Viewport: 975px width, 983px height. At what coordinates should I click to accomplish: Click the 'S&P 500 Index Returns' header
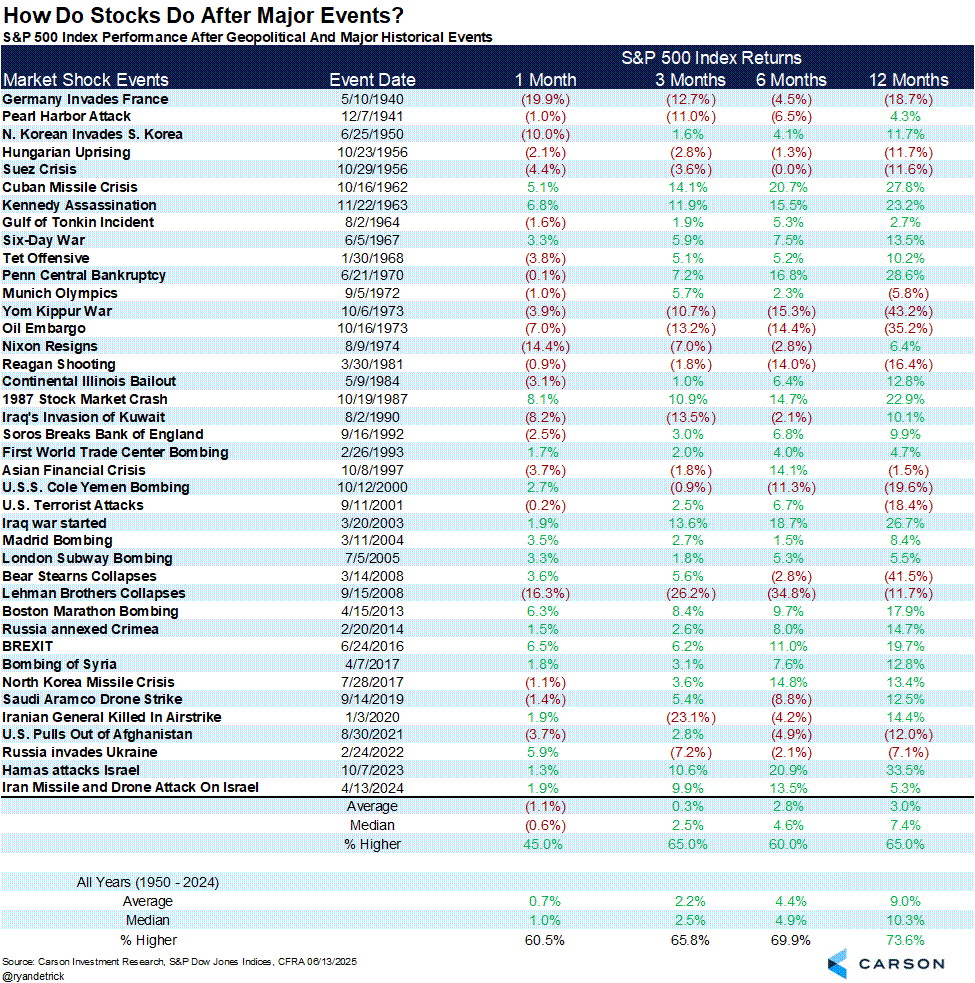click(x=712, y=58)
